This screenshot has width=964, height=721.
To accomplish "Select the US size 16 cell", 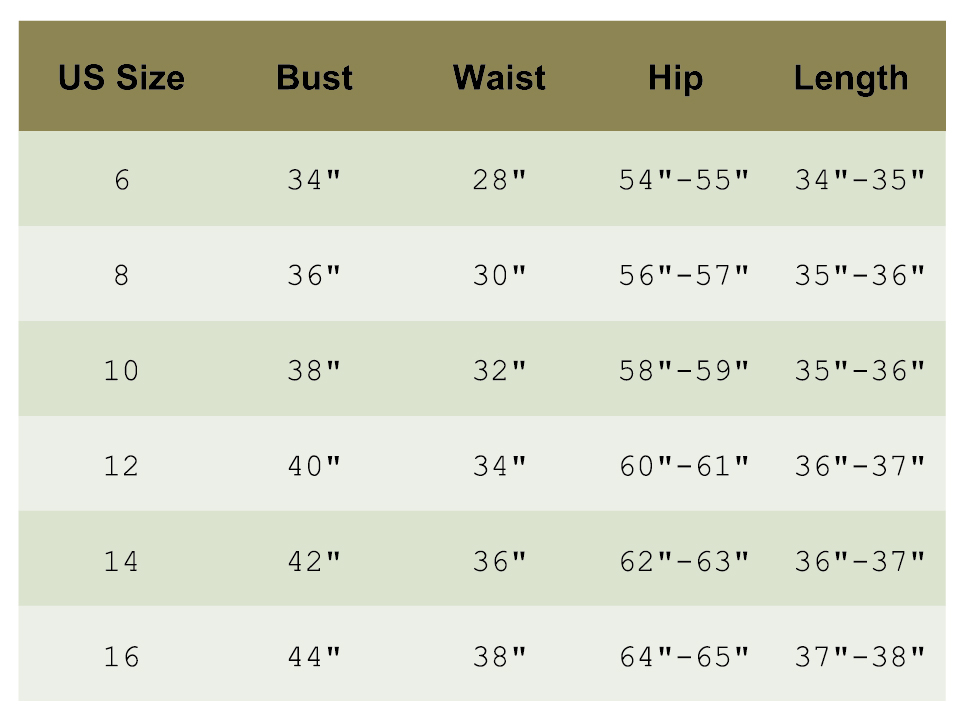I will click(x=121, y=657).
